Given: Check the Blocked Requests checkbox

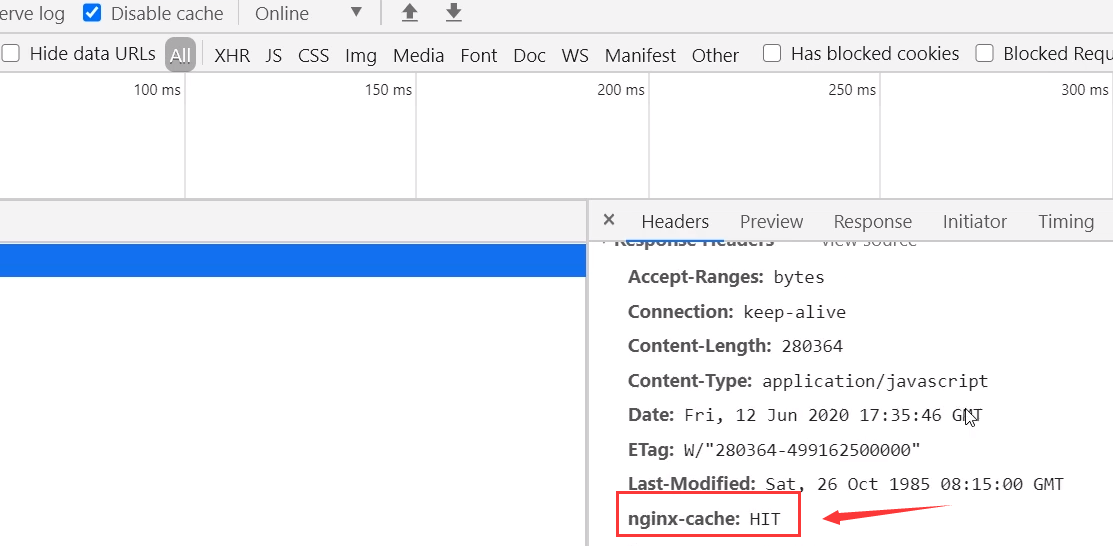Looking at the screenshot, I should [984, 53].
